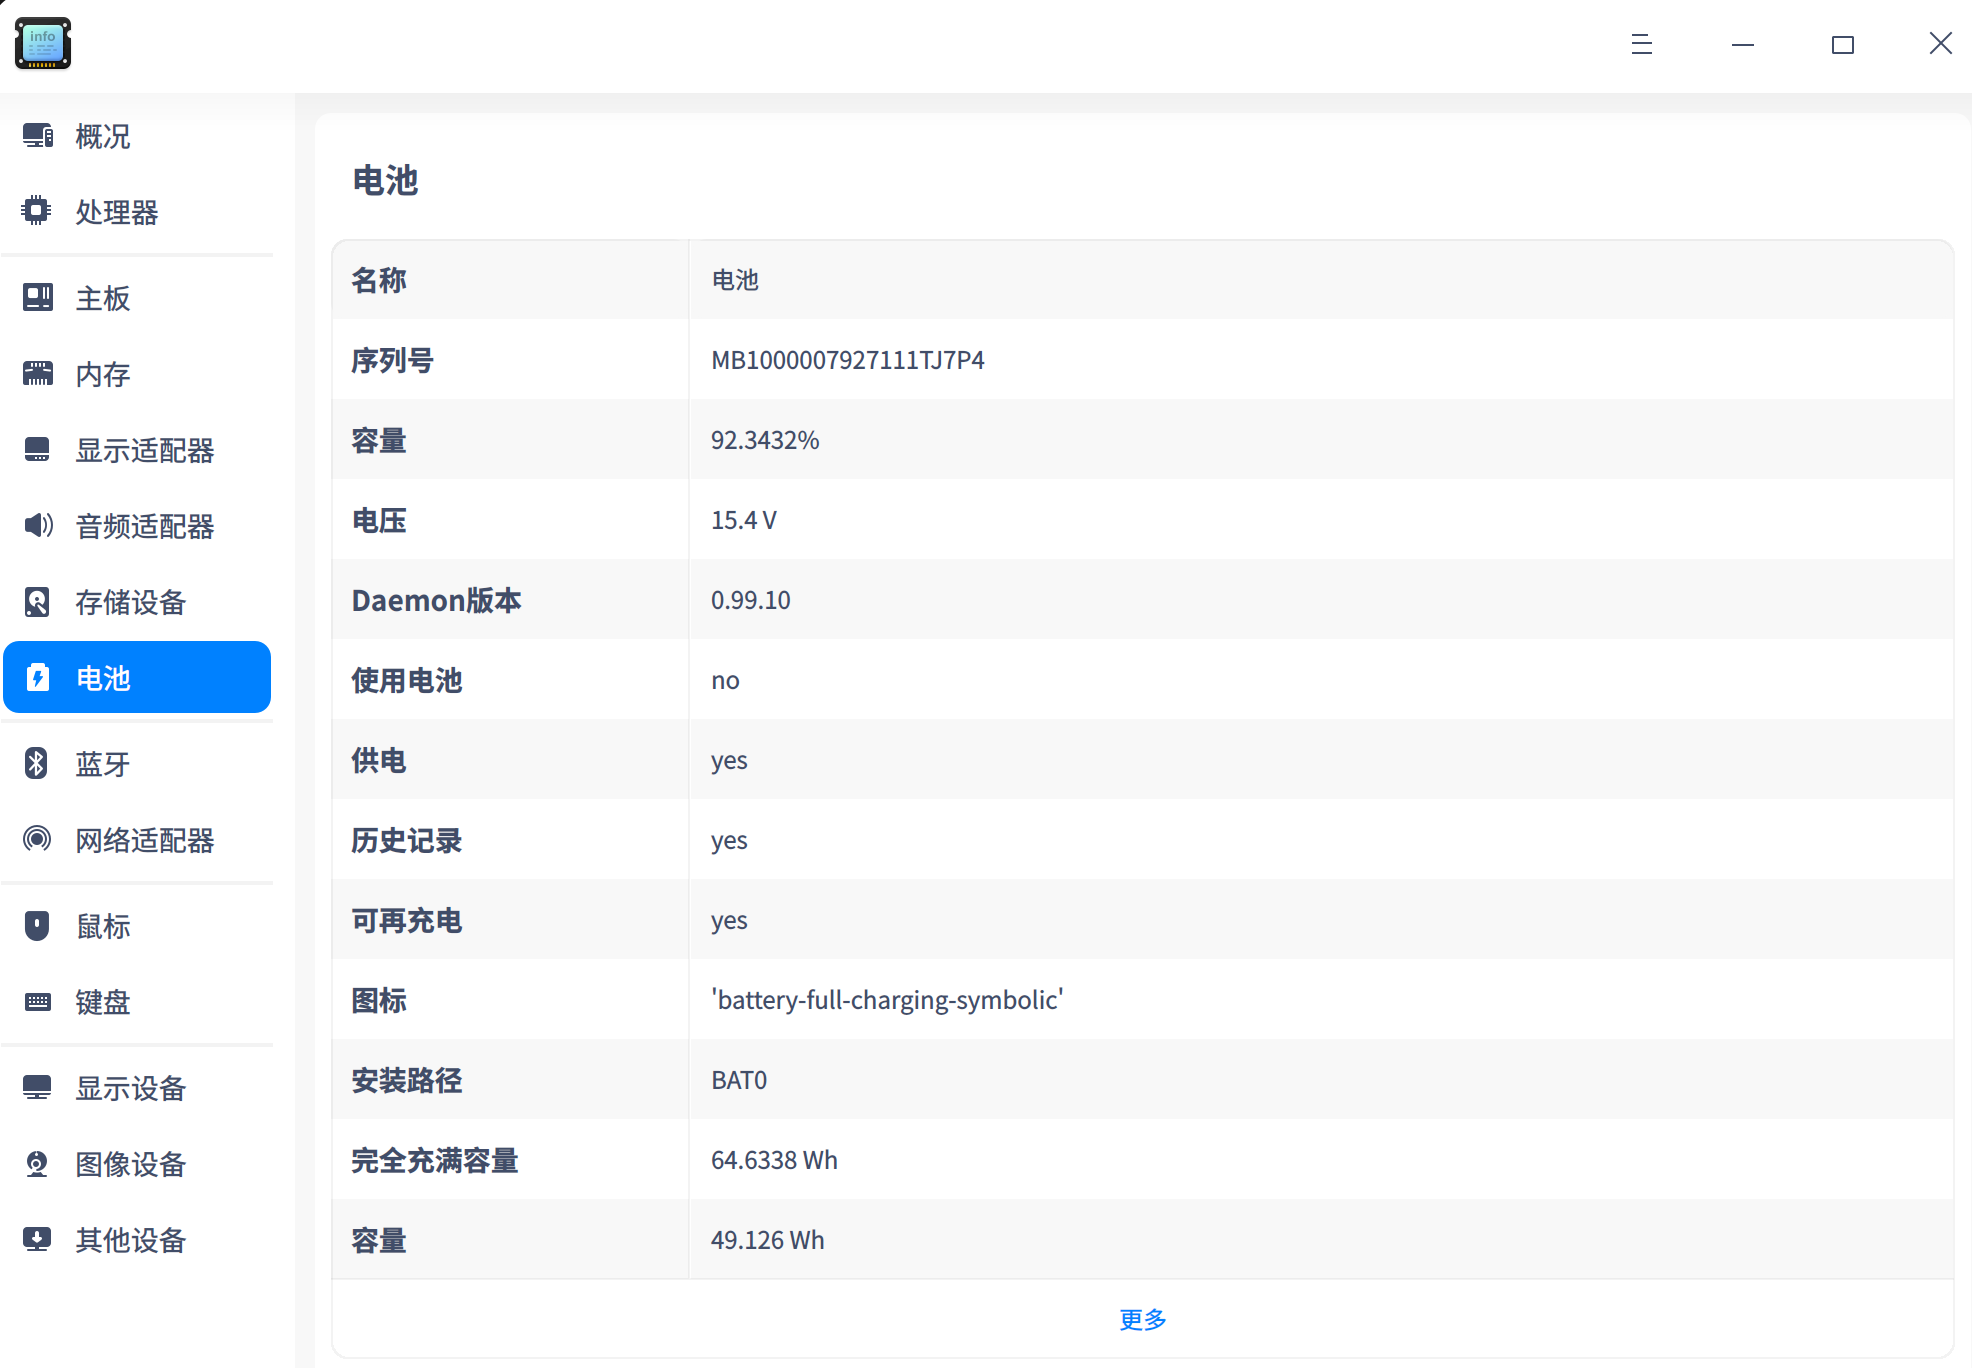Open the Overview (概况) sidebar icon
This screenshot has width=1972, height=1368.
[x=38, y=135]
